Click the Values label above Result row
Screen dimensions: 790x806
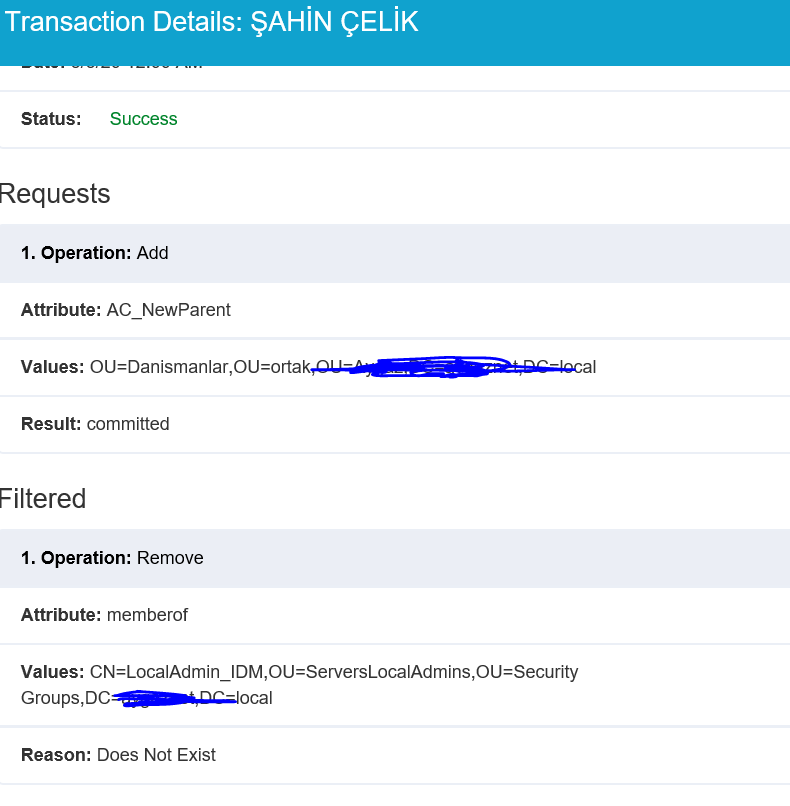click(52, 367)
